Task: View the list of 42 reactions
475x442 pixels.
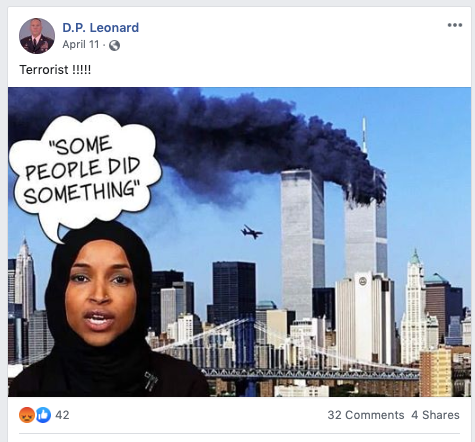Action: (62, 415)
